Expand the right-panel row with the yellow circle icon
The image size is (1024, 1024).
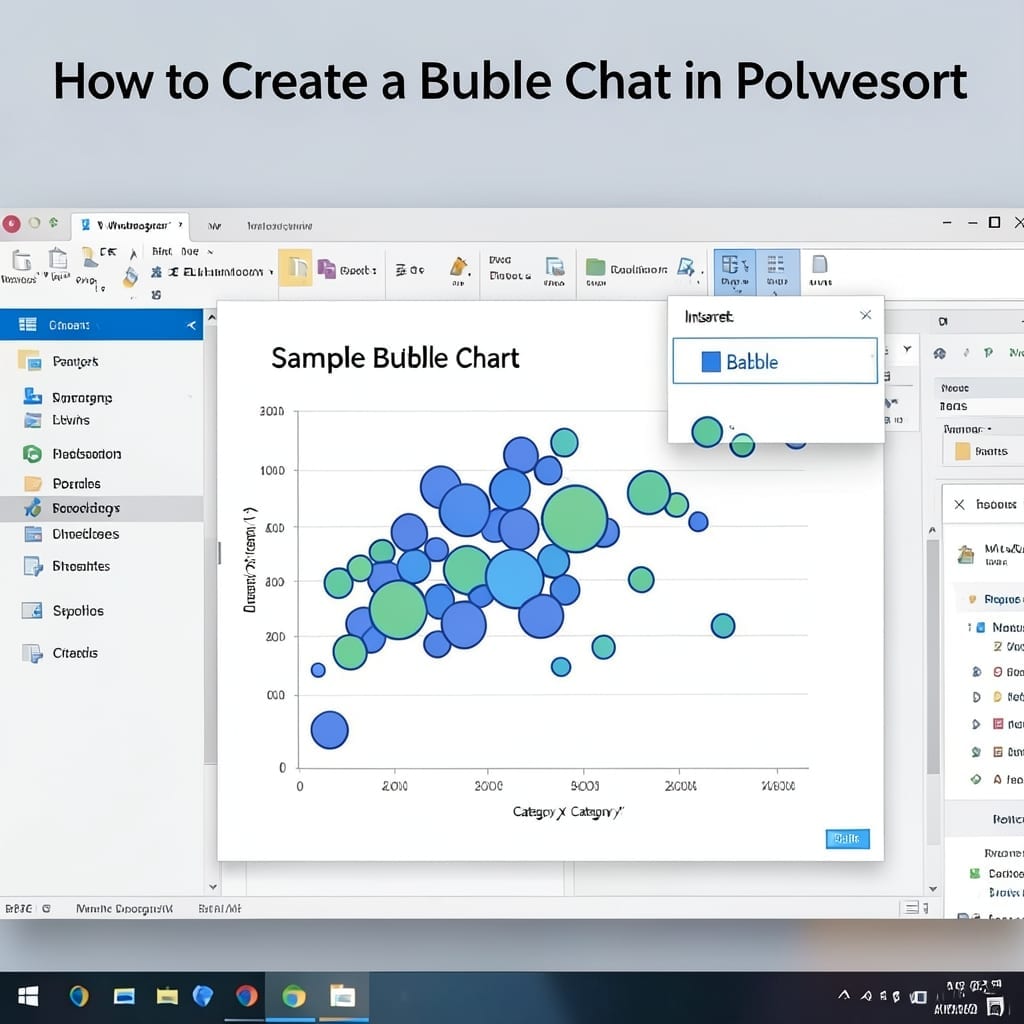pos(976,697)
